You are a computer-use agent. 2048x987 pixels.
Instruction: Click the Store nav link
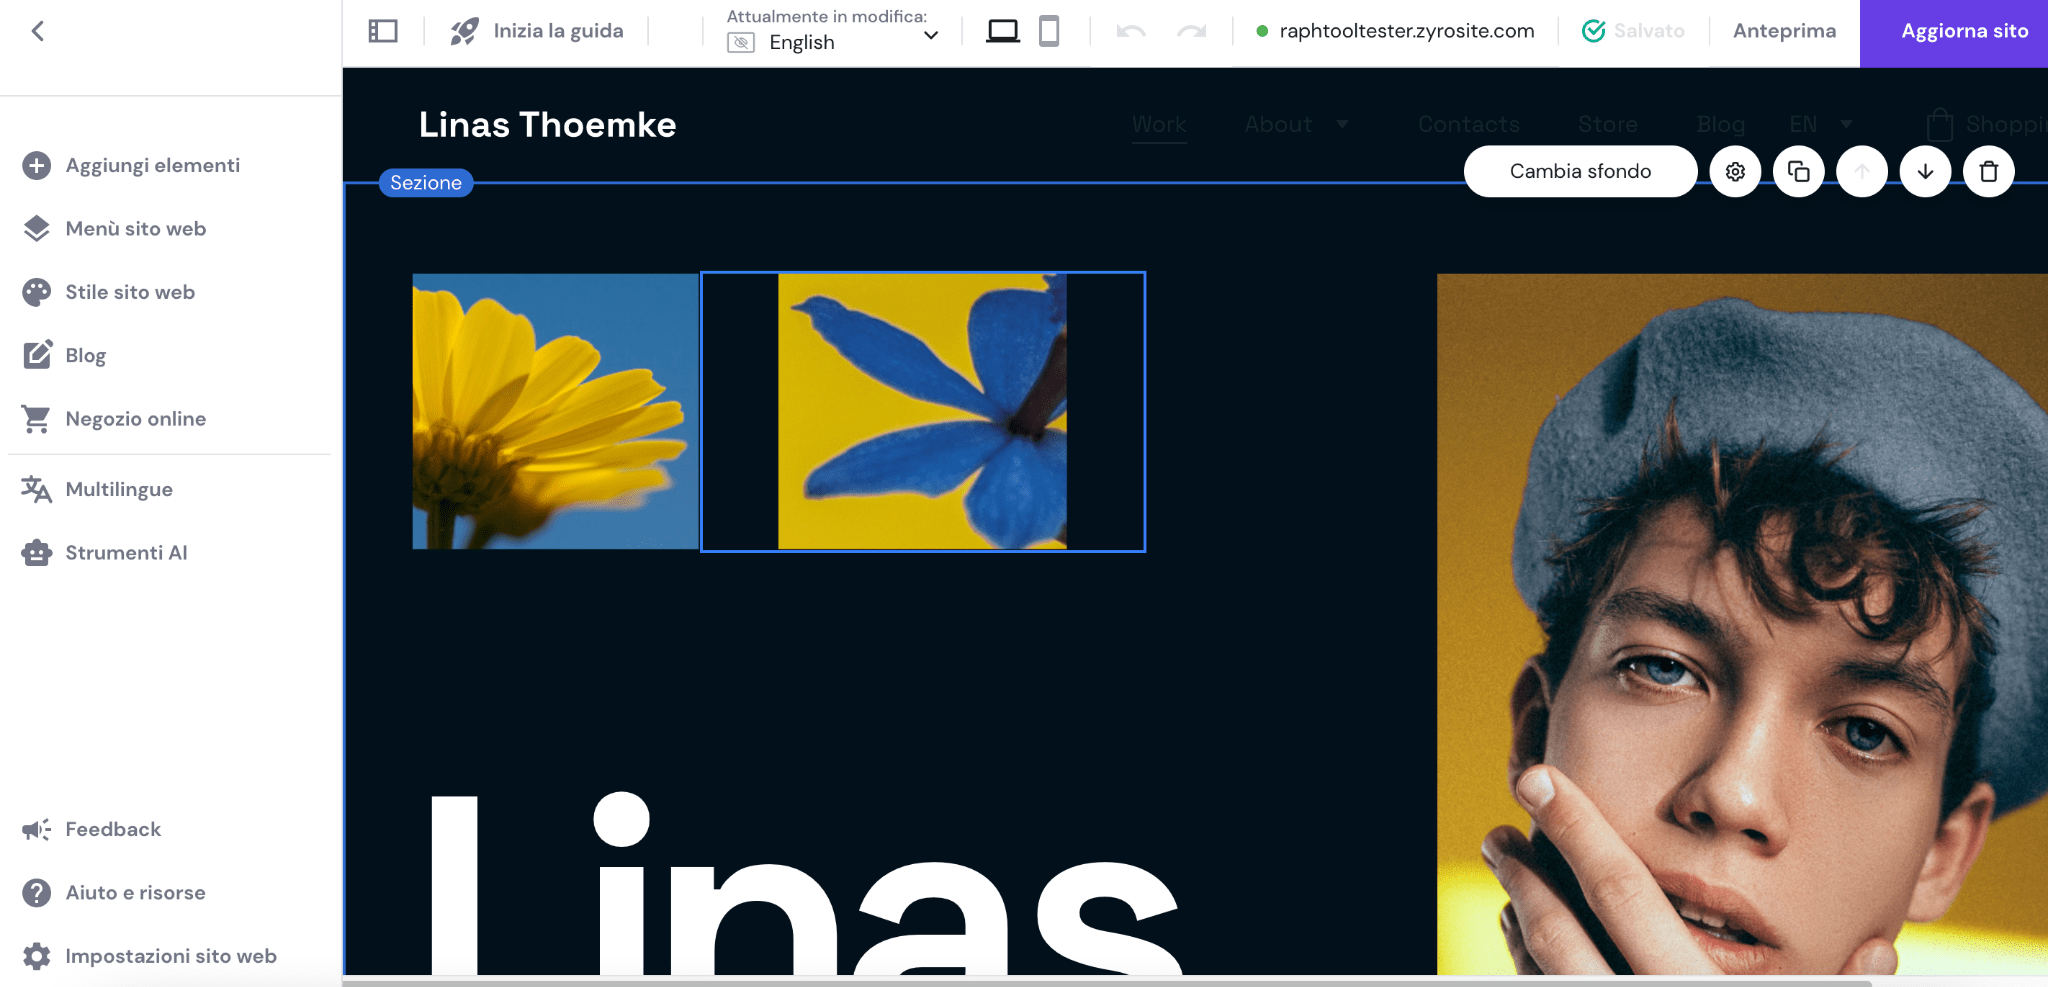[x=1608, y=125]
